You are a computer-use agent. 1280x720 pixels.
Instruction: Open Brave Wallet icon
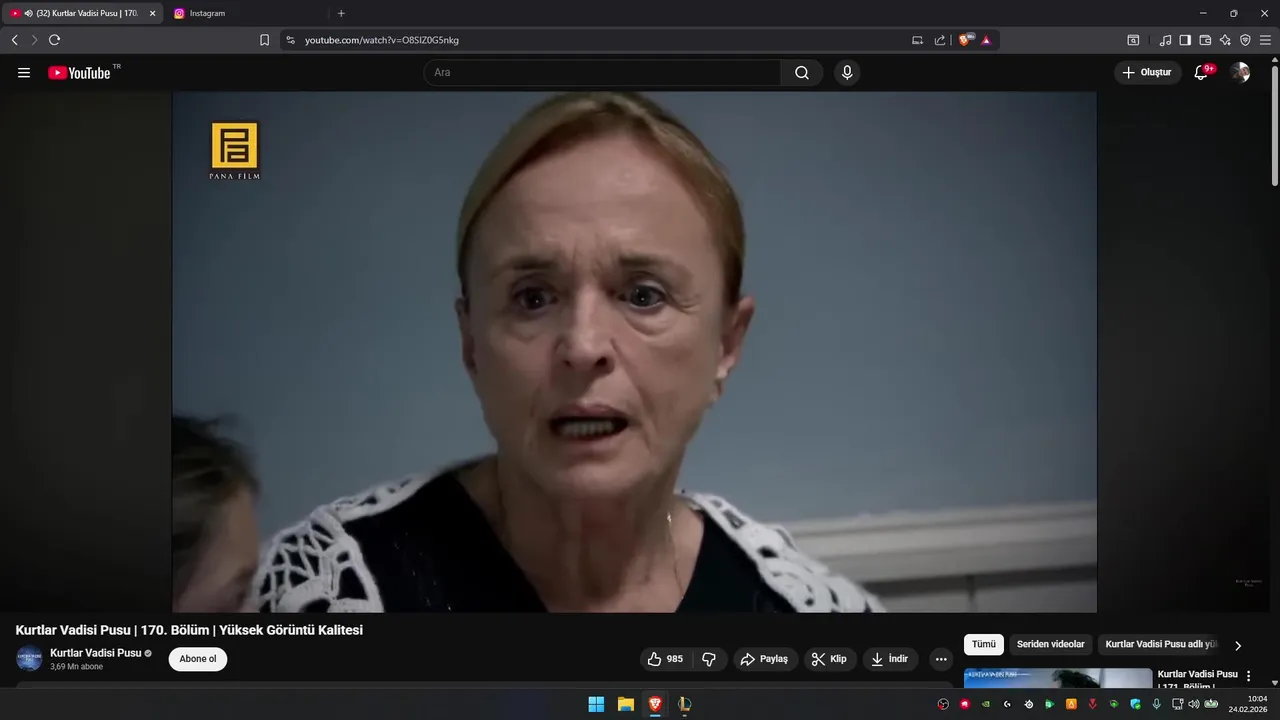[1205, 40]
